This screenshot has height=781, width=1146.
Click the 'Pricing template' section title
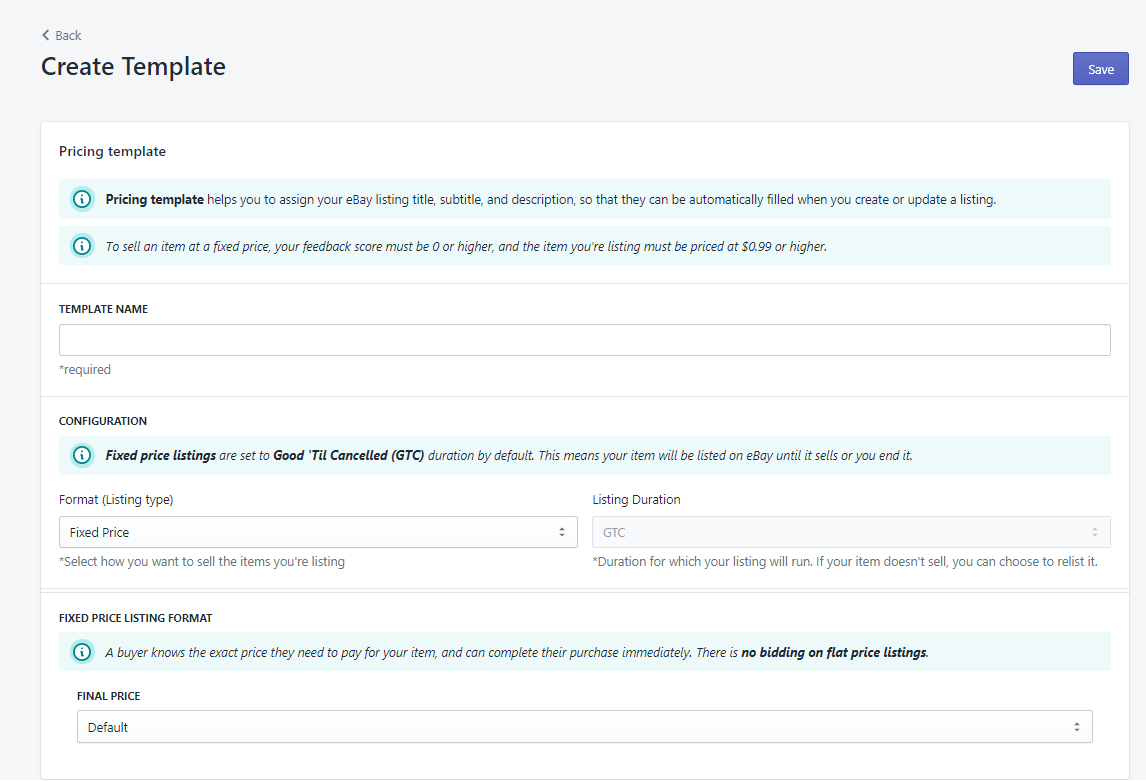(x=112, y=152)
